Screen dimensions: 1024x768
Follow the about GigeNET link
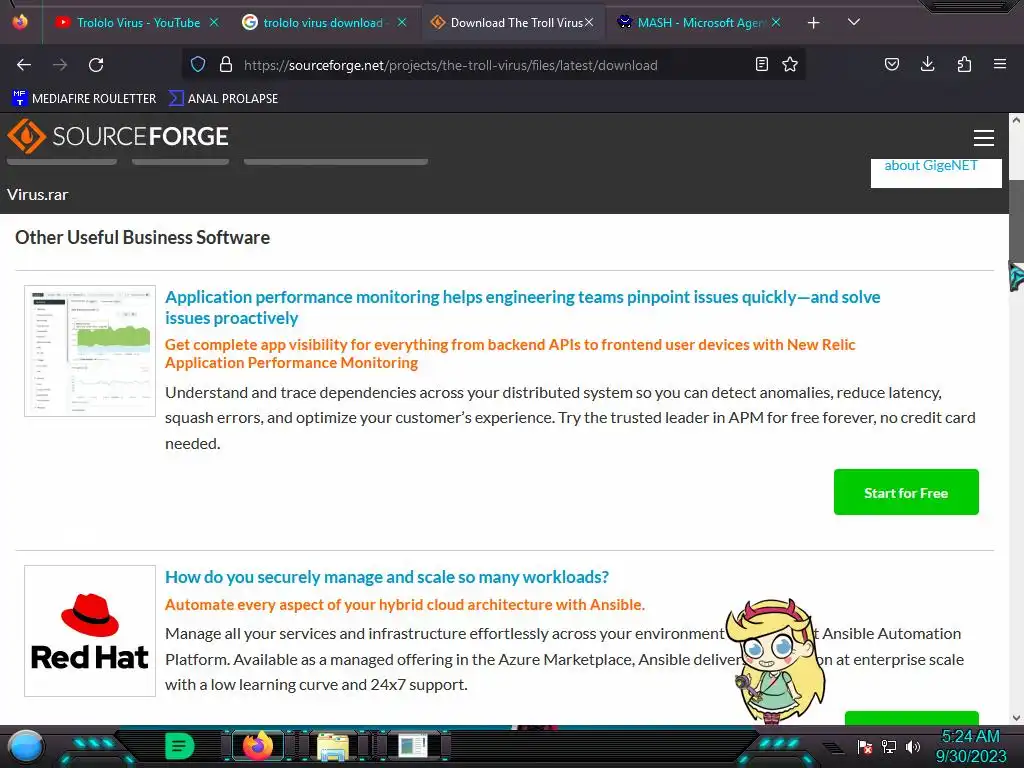[931, 166]
